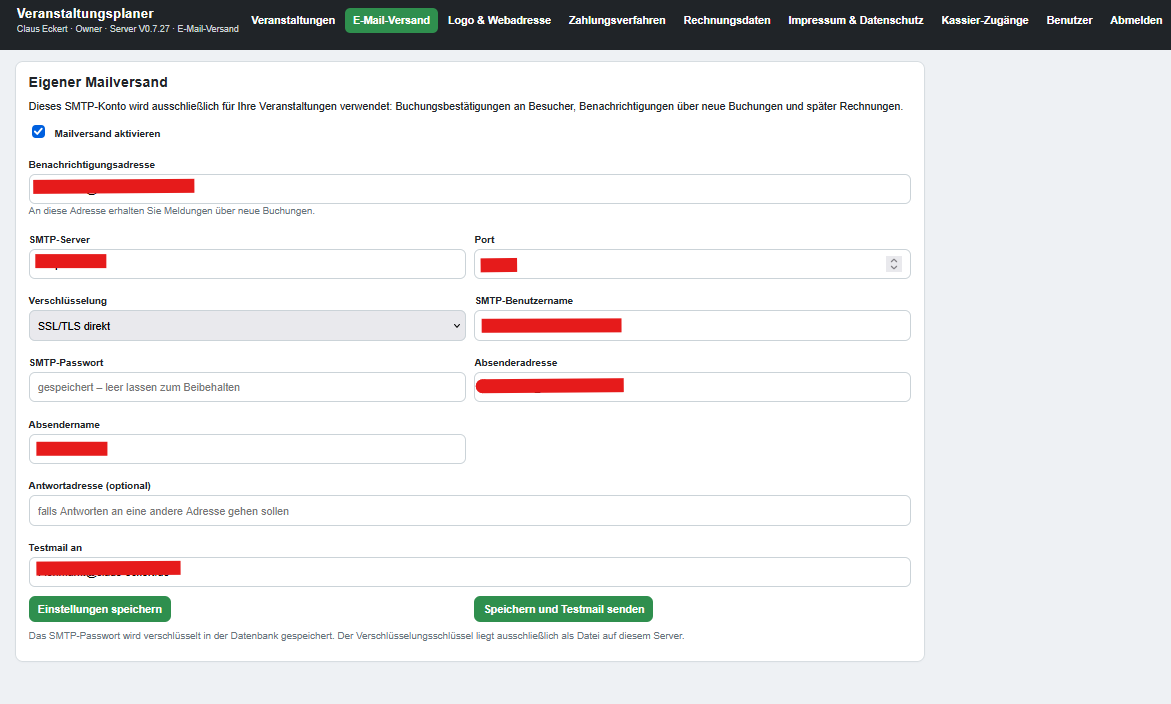
Task: Click the SMTP-Passwort field
Action: [x=247, y=387]
